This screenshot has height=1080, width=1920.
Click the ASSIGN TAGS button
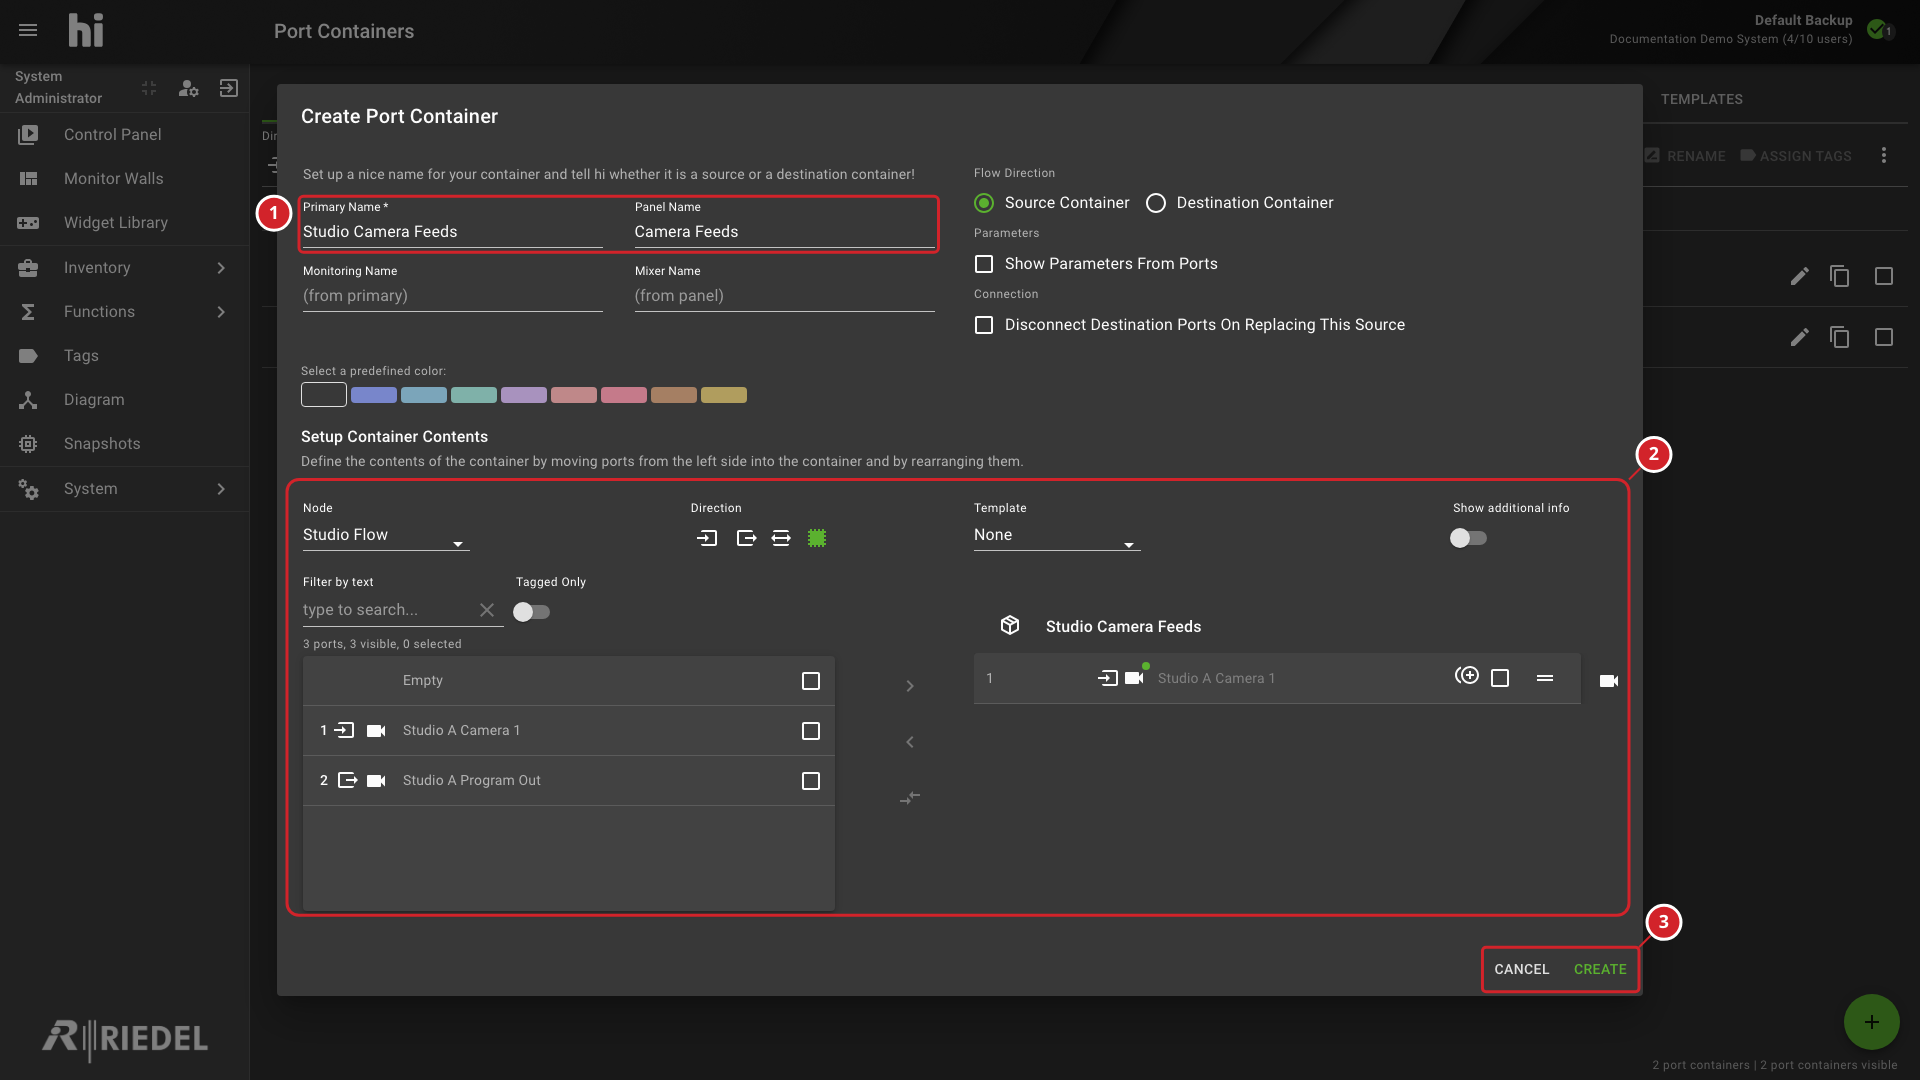1796,156
